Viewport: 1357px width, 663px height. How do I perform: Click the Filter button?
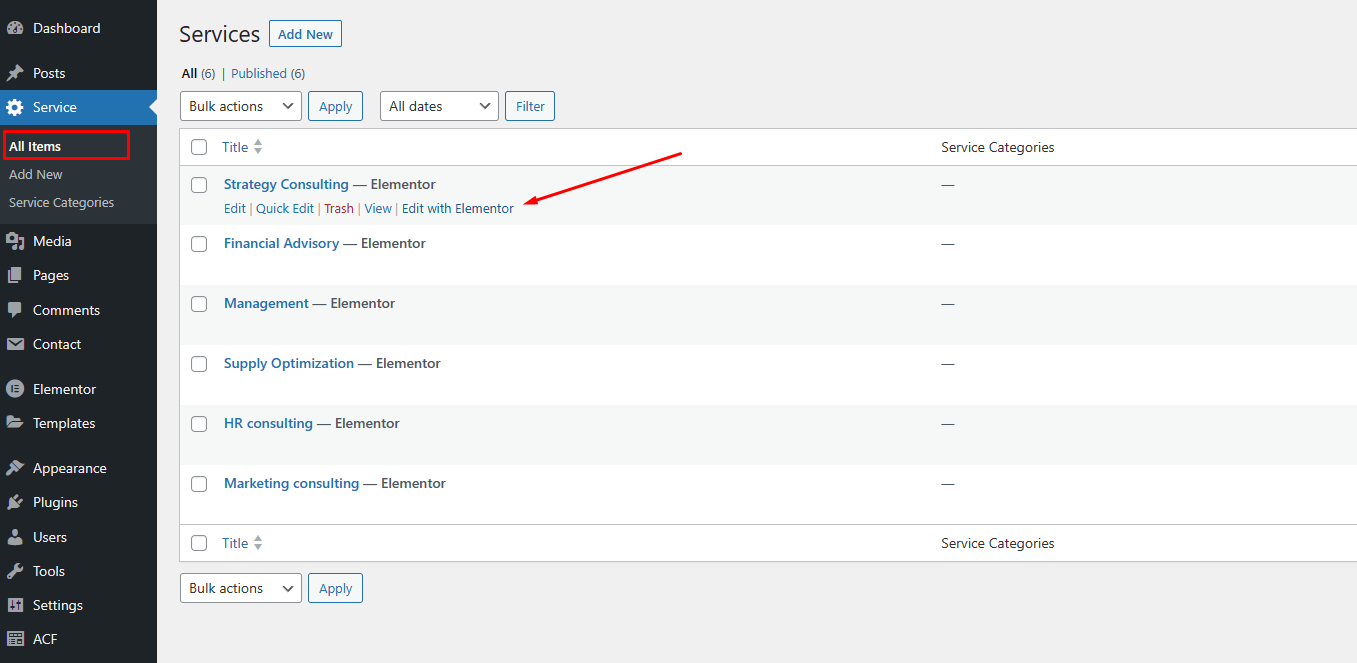(x=530, y=106)
